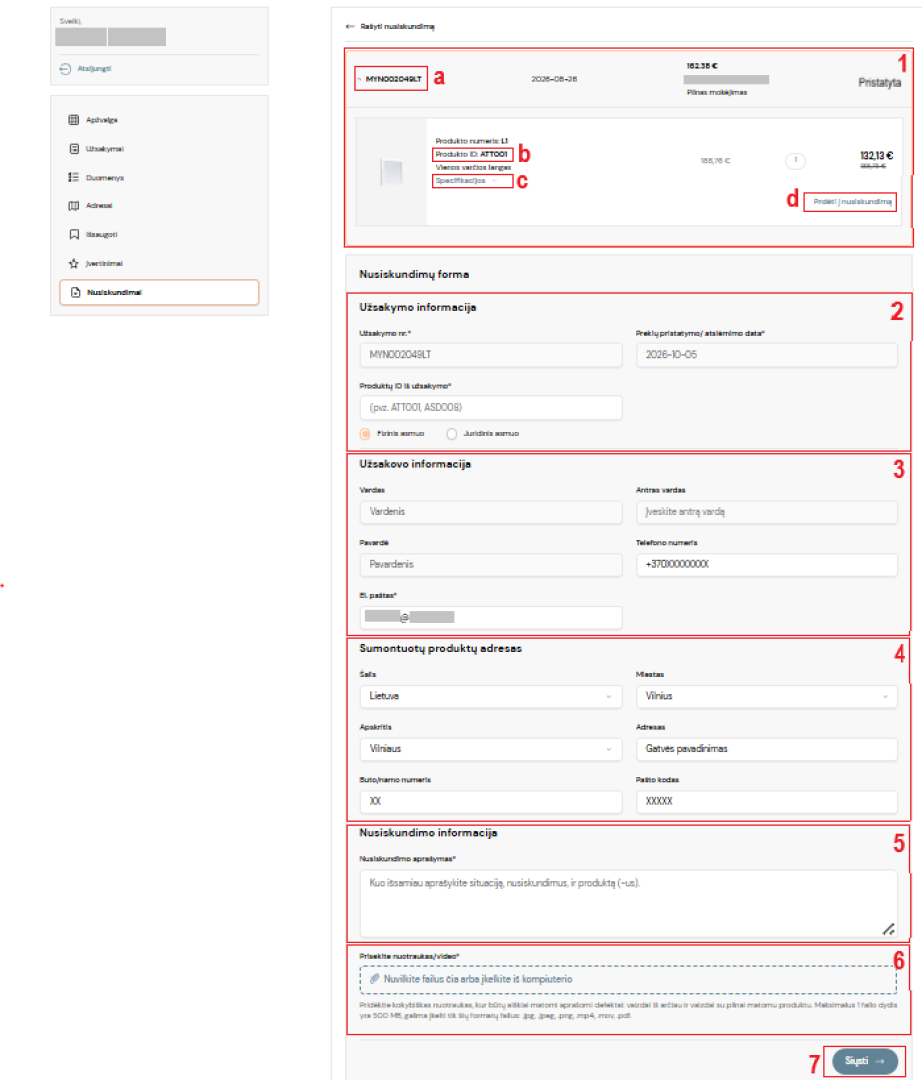The image size is (922, 1080).
Task: Open the product thumbnail image
Action: click(391, 172)
